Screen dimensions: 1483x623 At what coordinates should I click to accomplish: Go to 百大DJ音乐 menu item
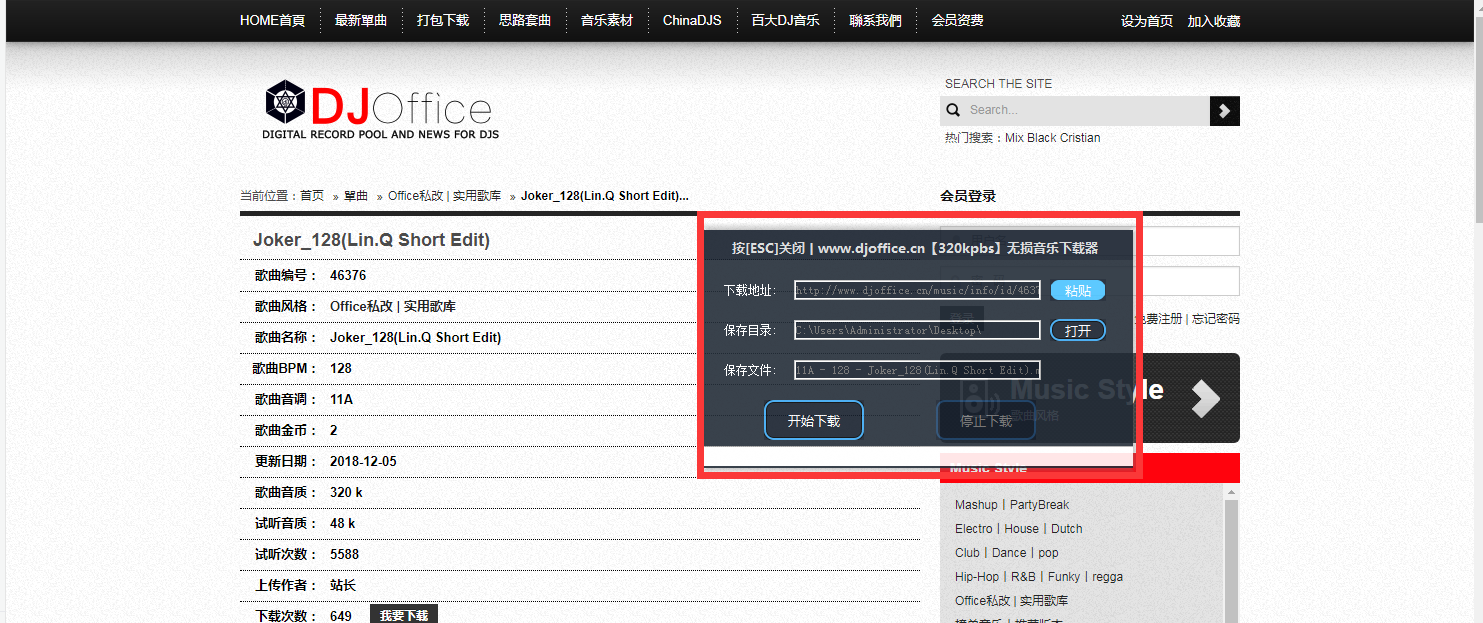[786, 20]
